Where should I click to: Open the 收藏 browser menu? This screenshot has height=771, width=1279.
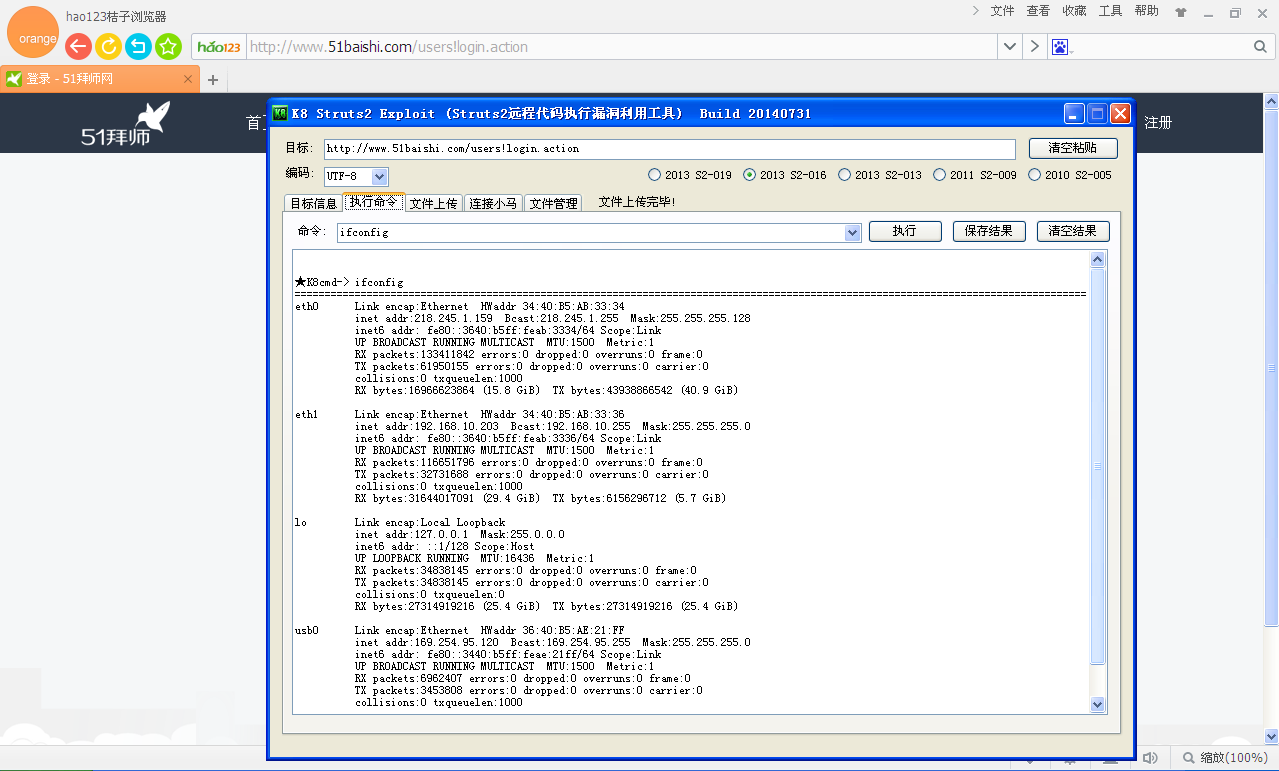click(1074, 11)
